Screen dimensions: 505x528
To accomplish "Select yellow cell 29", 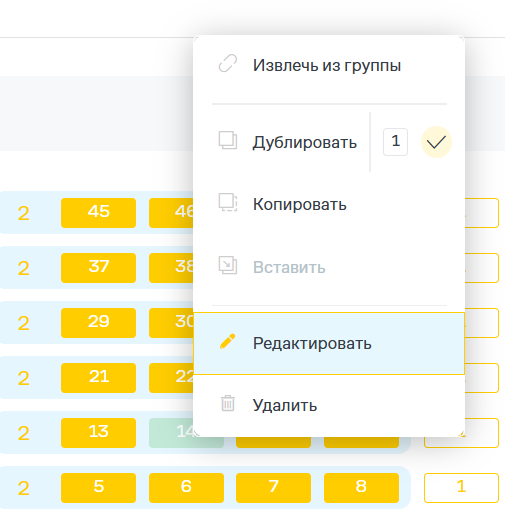I will pyautogui.click(x=98, y=323).
